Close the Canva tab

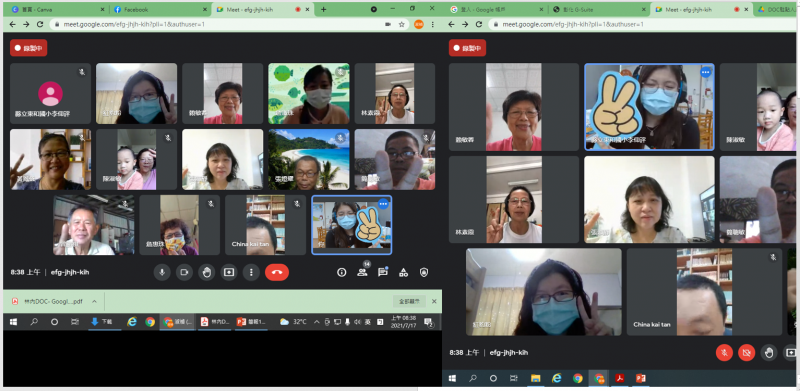tap(103, 9)
